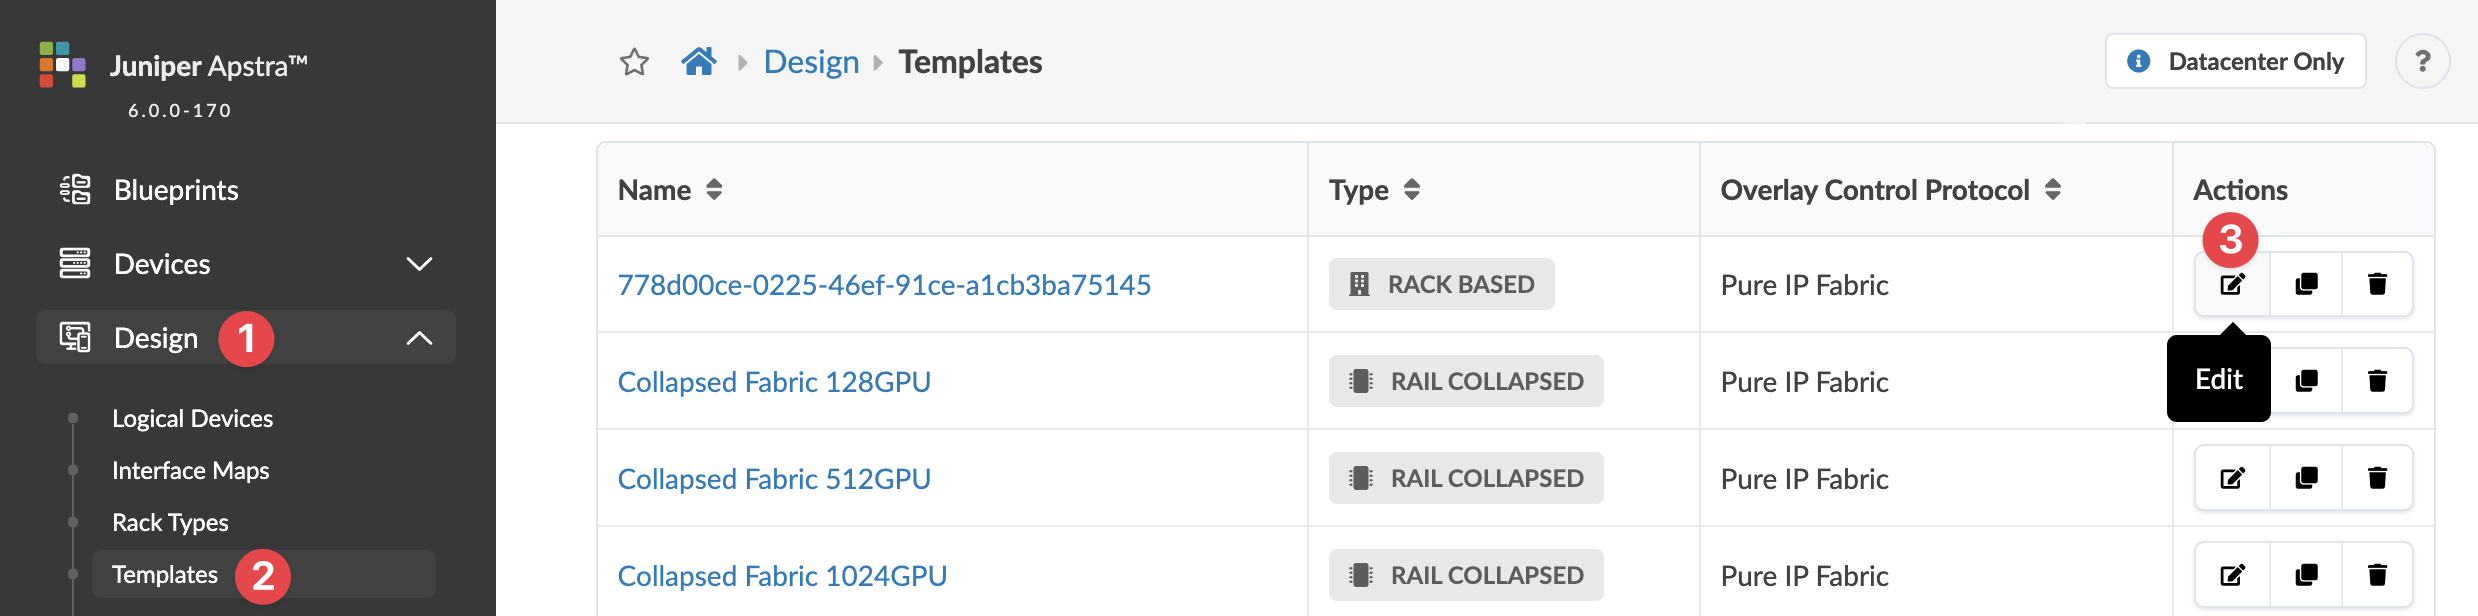The image size is (2478, 616).
Task: Open the Collapsed Fabric 128GPU template link
Action: point(774,382)
